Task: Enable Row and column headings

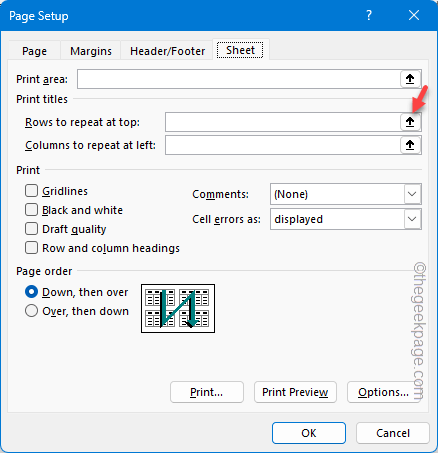Action: [x=31, y=248]
